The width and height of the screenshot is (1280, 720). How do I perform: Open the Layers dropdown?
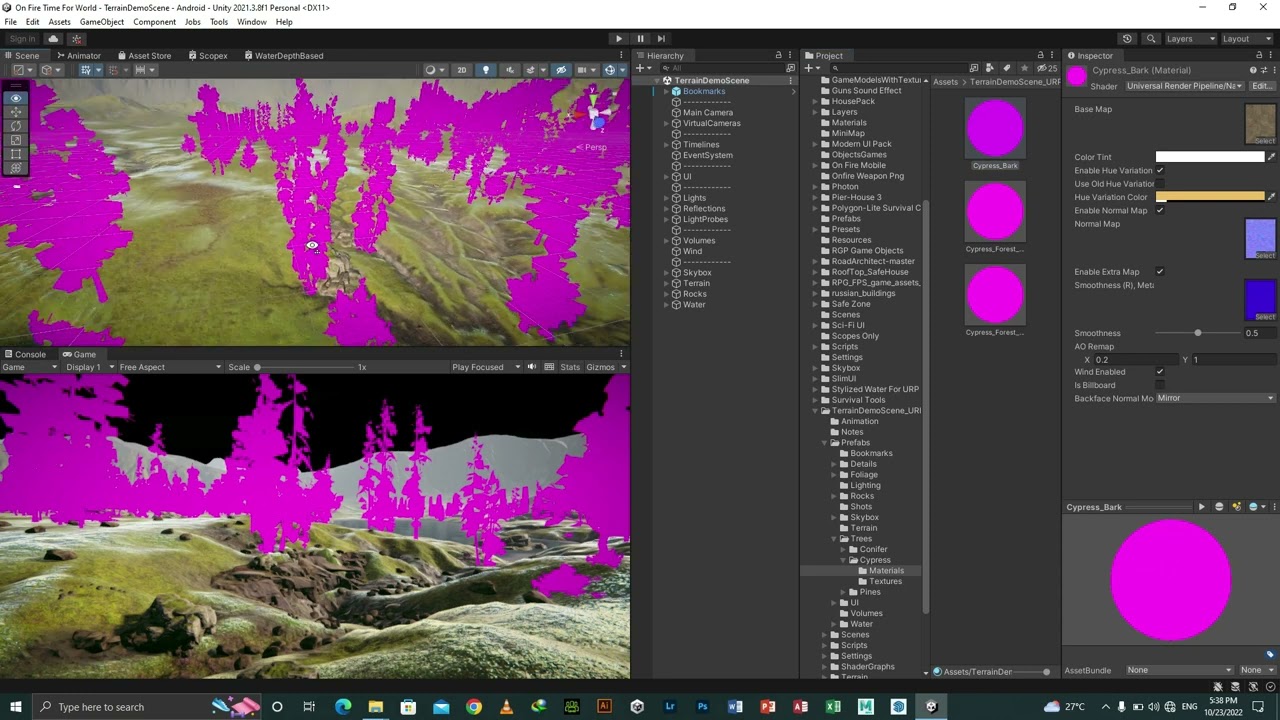pyautogui.click(x=1191, y=38)
